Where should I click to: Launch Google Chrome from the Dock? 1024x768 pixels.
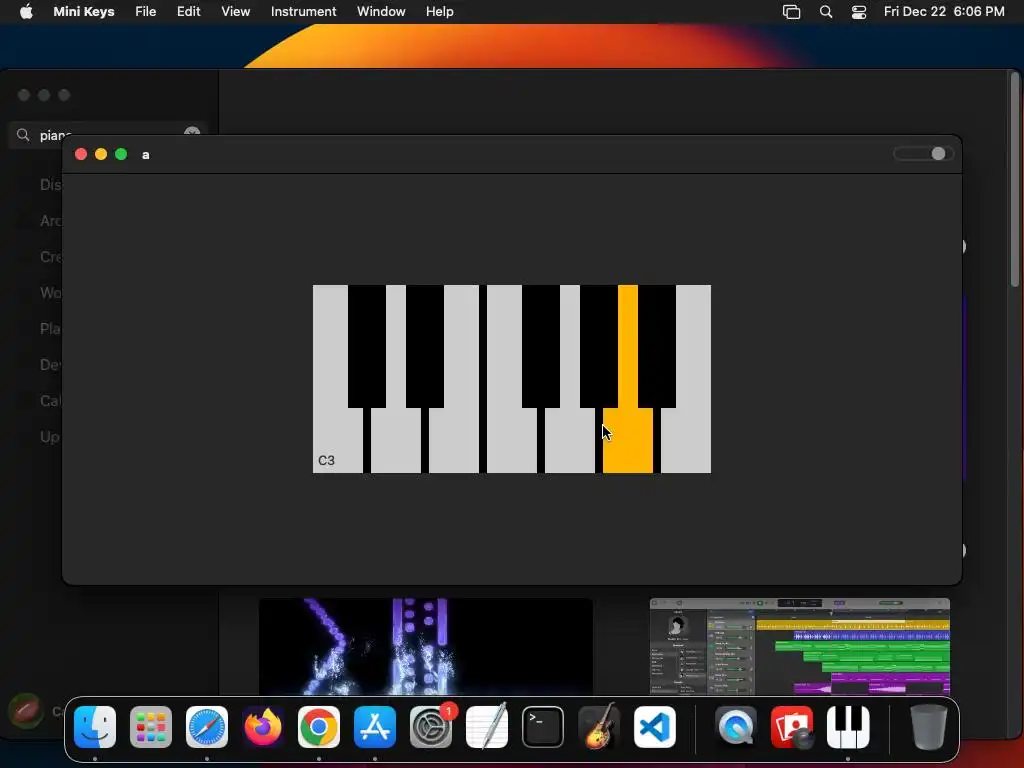[x=319, y=727]
